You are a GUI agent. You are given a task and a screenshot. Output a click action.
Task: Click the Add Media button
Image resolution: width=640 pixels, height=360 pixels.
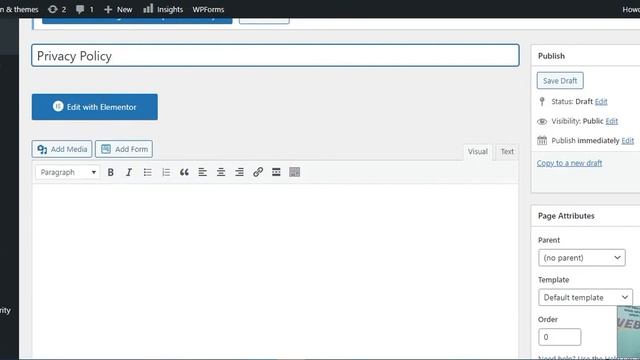[x=62, y=149]
